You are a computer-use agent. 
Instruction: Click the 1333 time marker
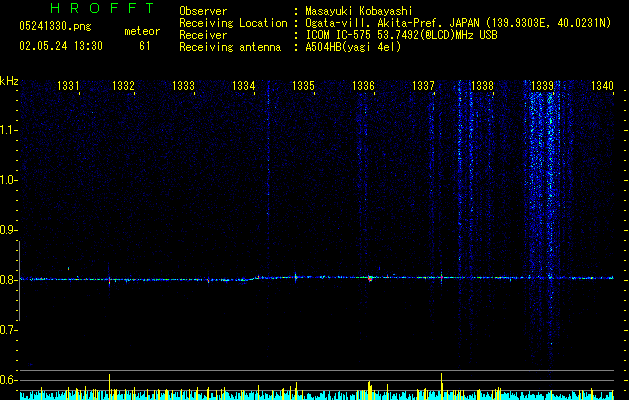[183, 85]
